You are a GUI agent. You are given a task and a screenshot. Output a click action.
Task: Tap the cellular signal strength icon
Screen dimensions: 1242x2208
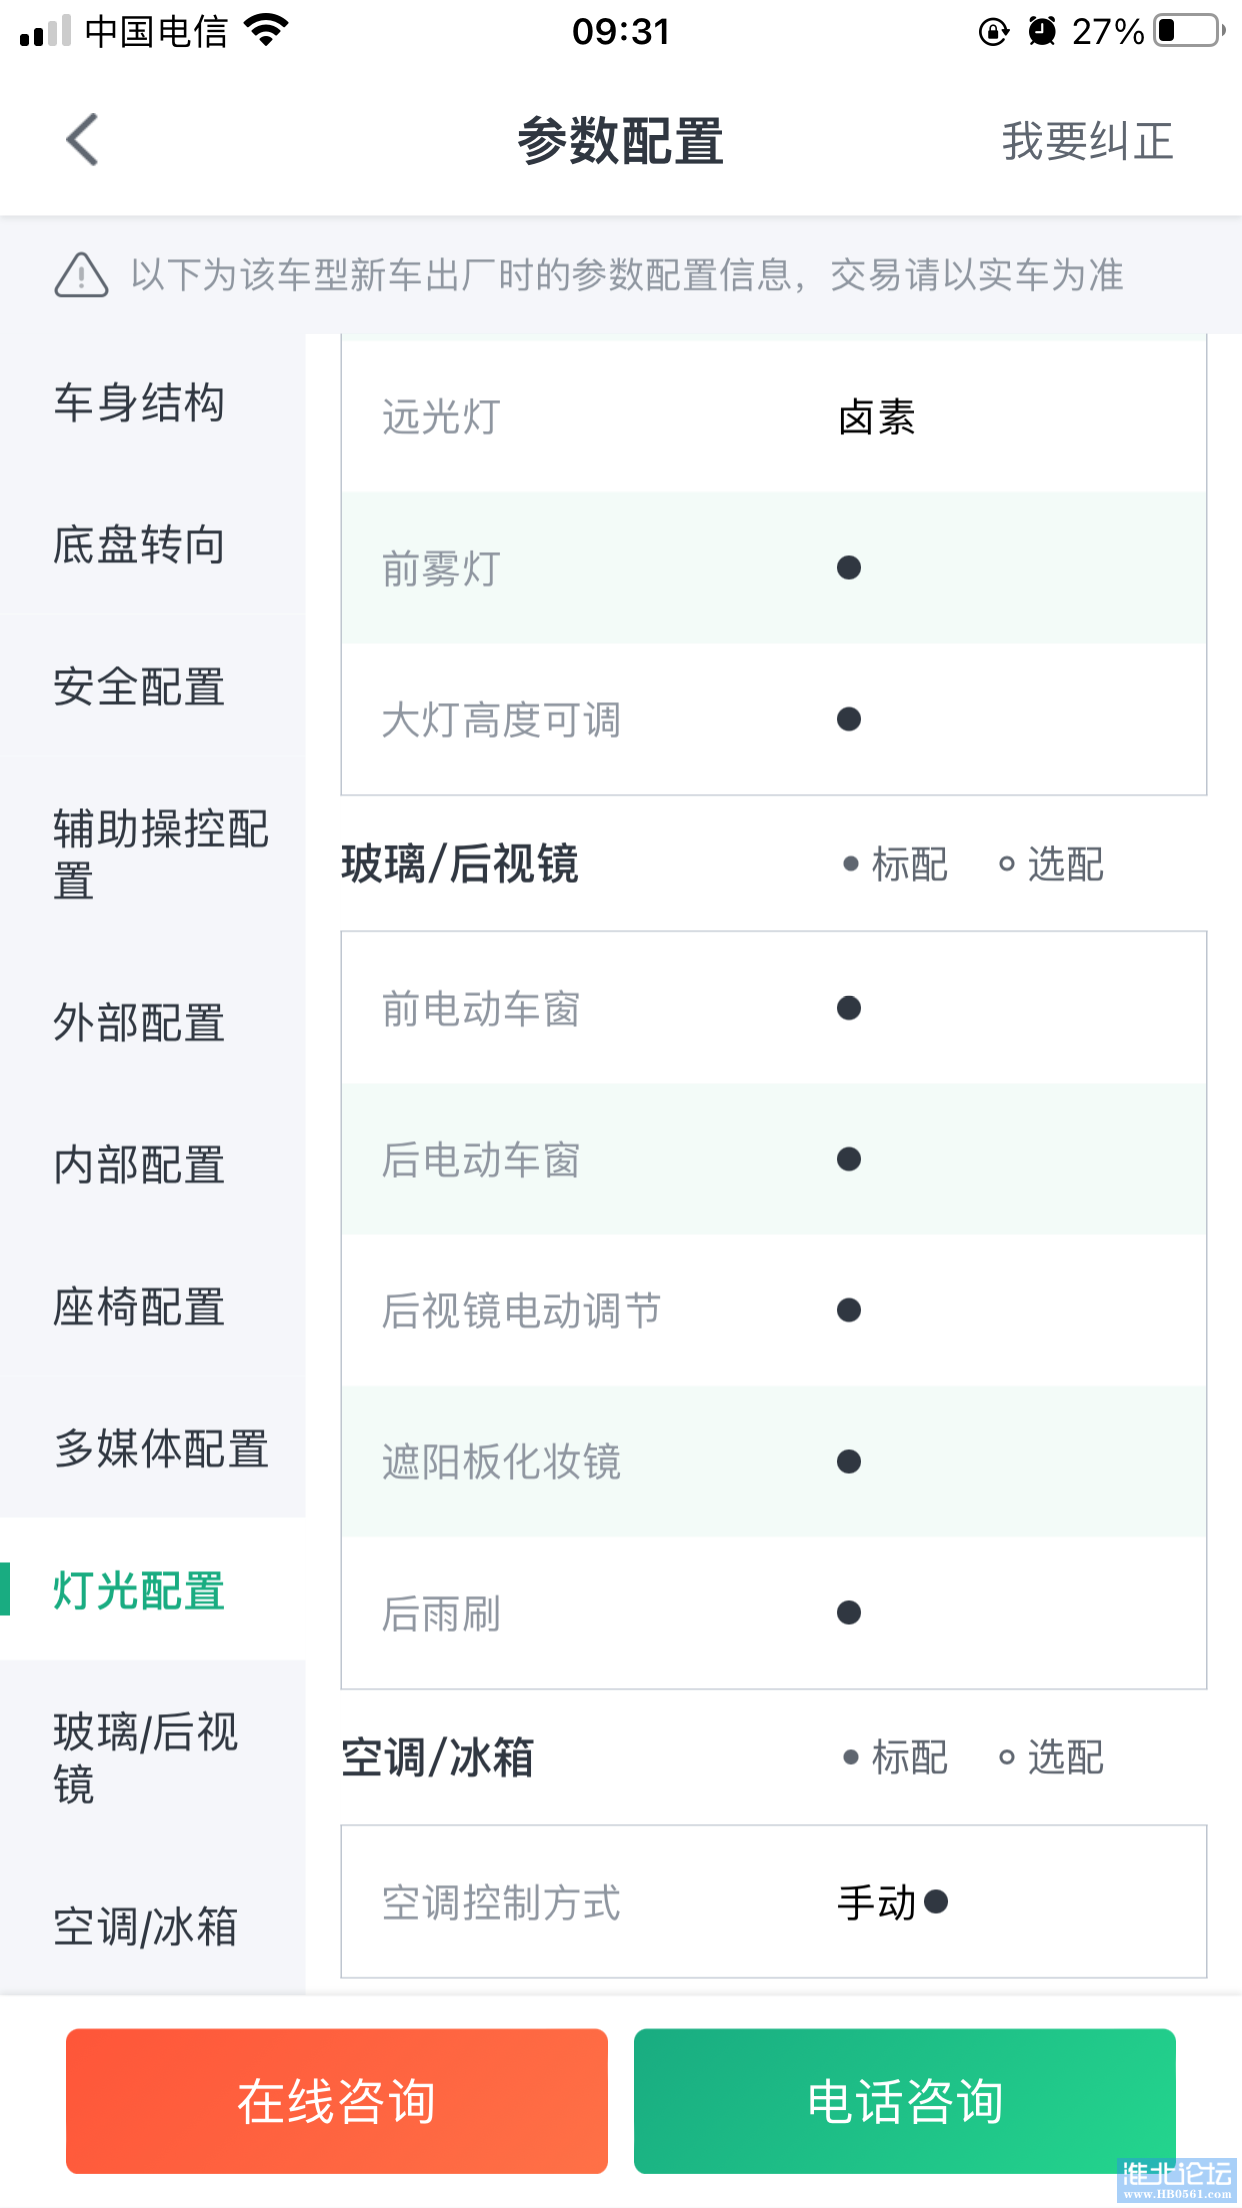[45, 32]
